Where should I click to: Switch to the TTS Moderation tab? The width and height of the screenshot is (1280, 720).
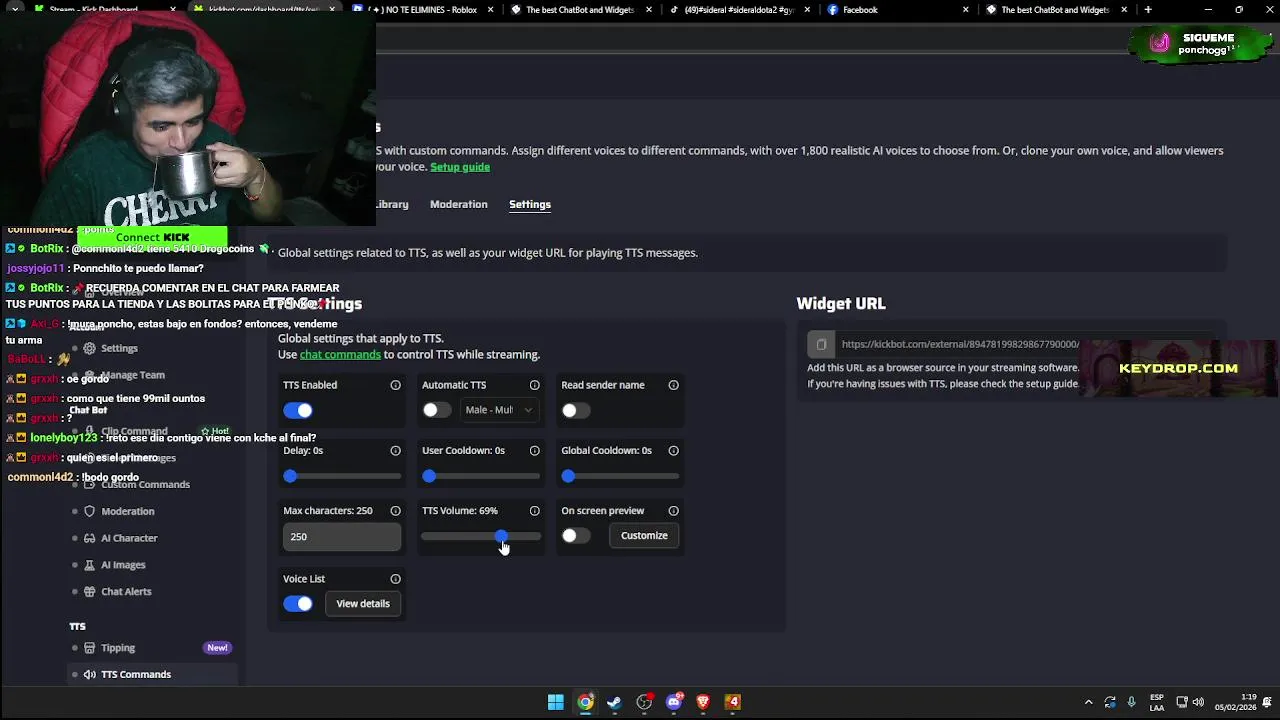click(x=459, y=204)
